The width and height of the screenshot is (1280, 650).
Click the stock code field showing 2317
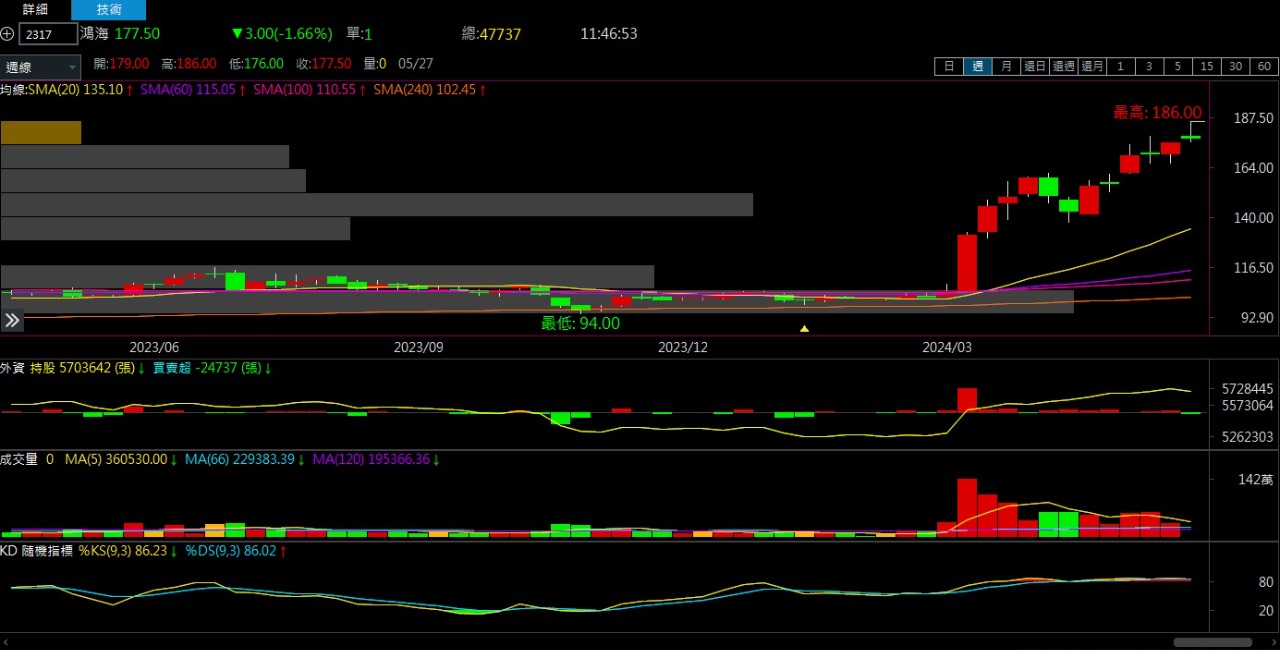[48, 34]
